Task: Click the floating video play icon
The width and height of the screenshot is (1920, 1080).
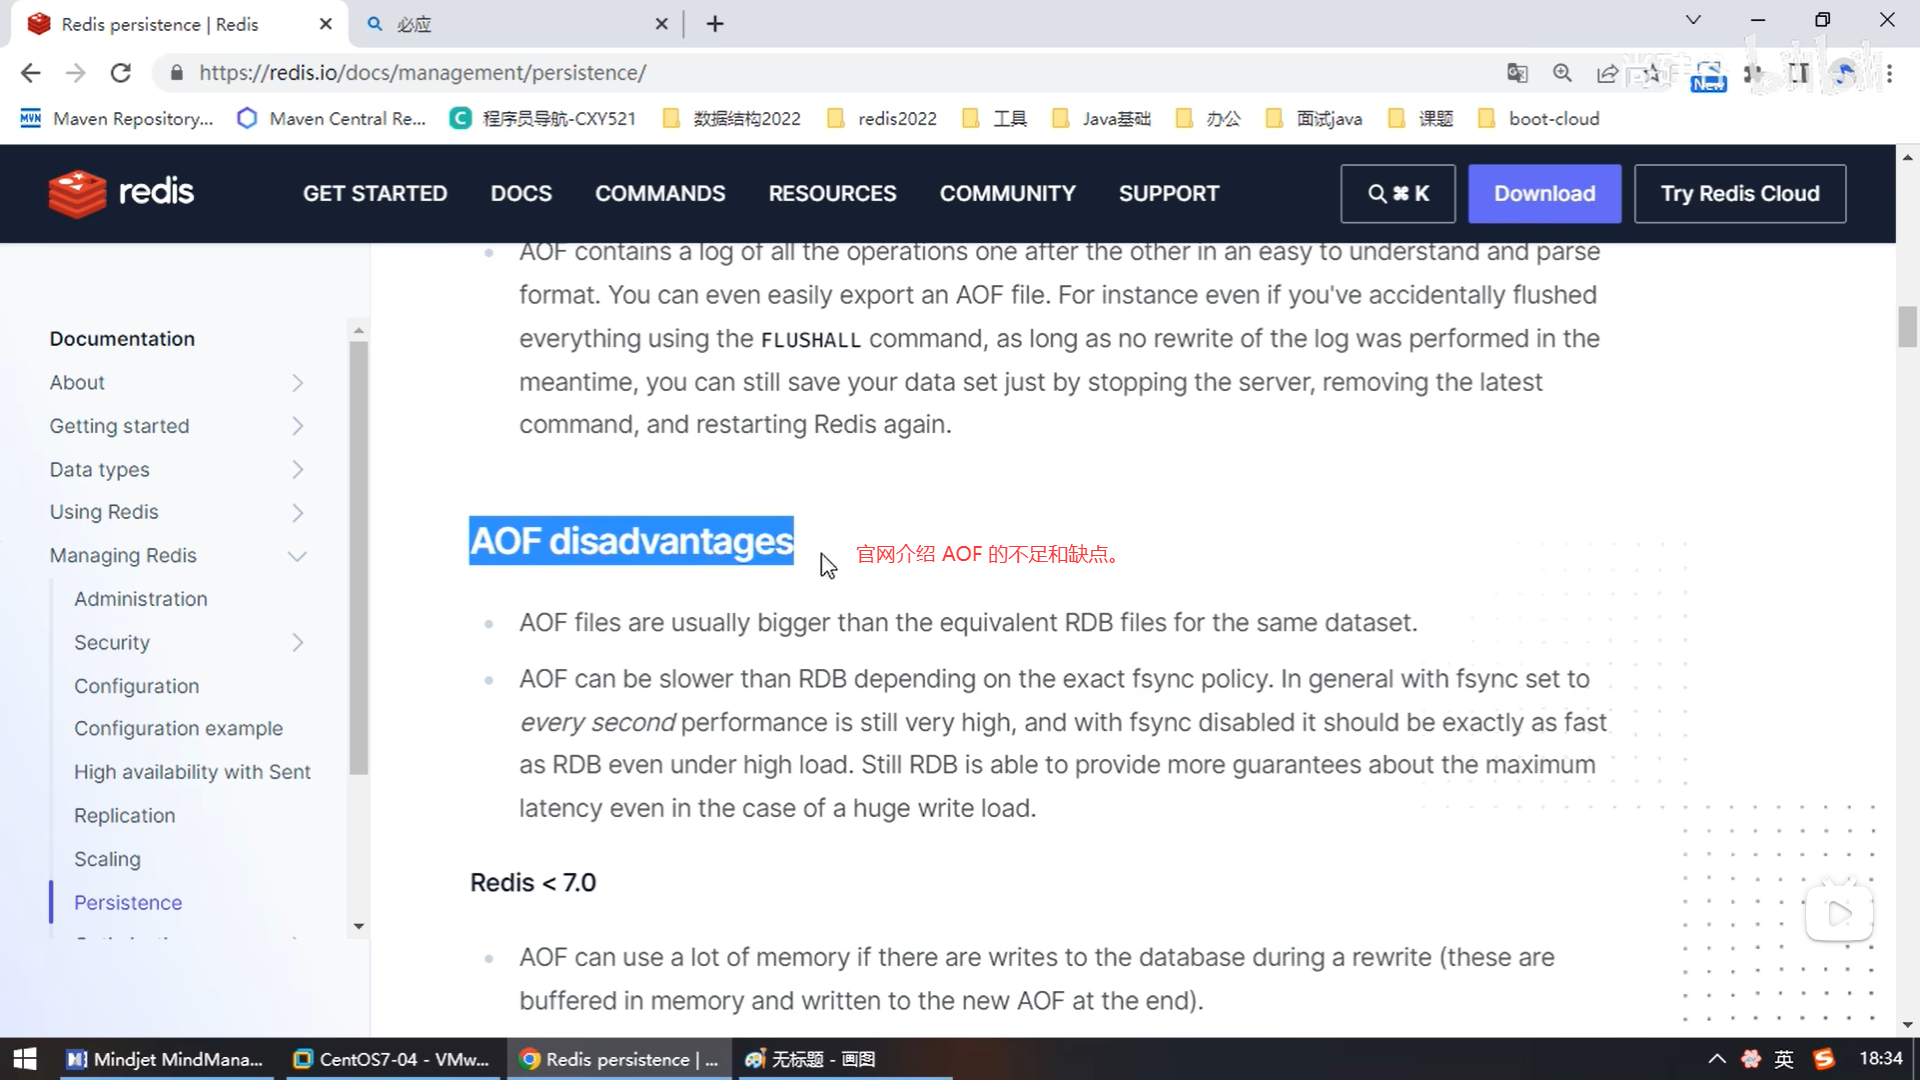Action: pyautogui.click(x=1838, y=912)
